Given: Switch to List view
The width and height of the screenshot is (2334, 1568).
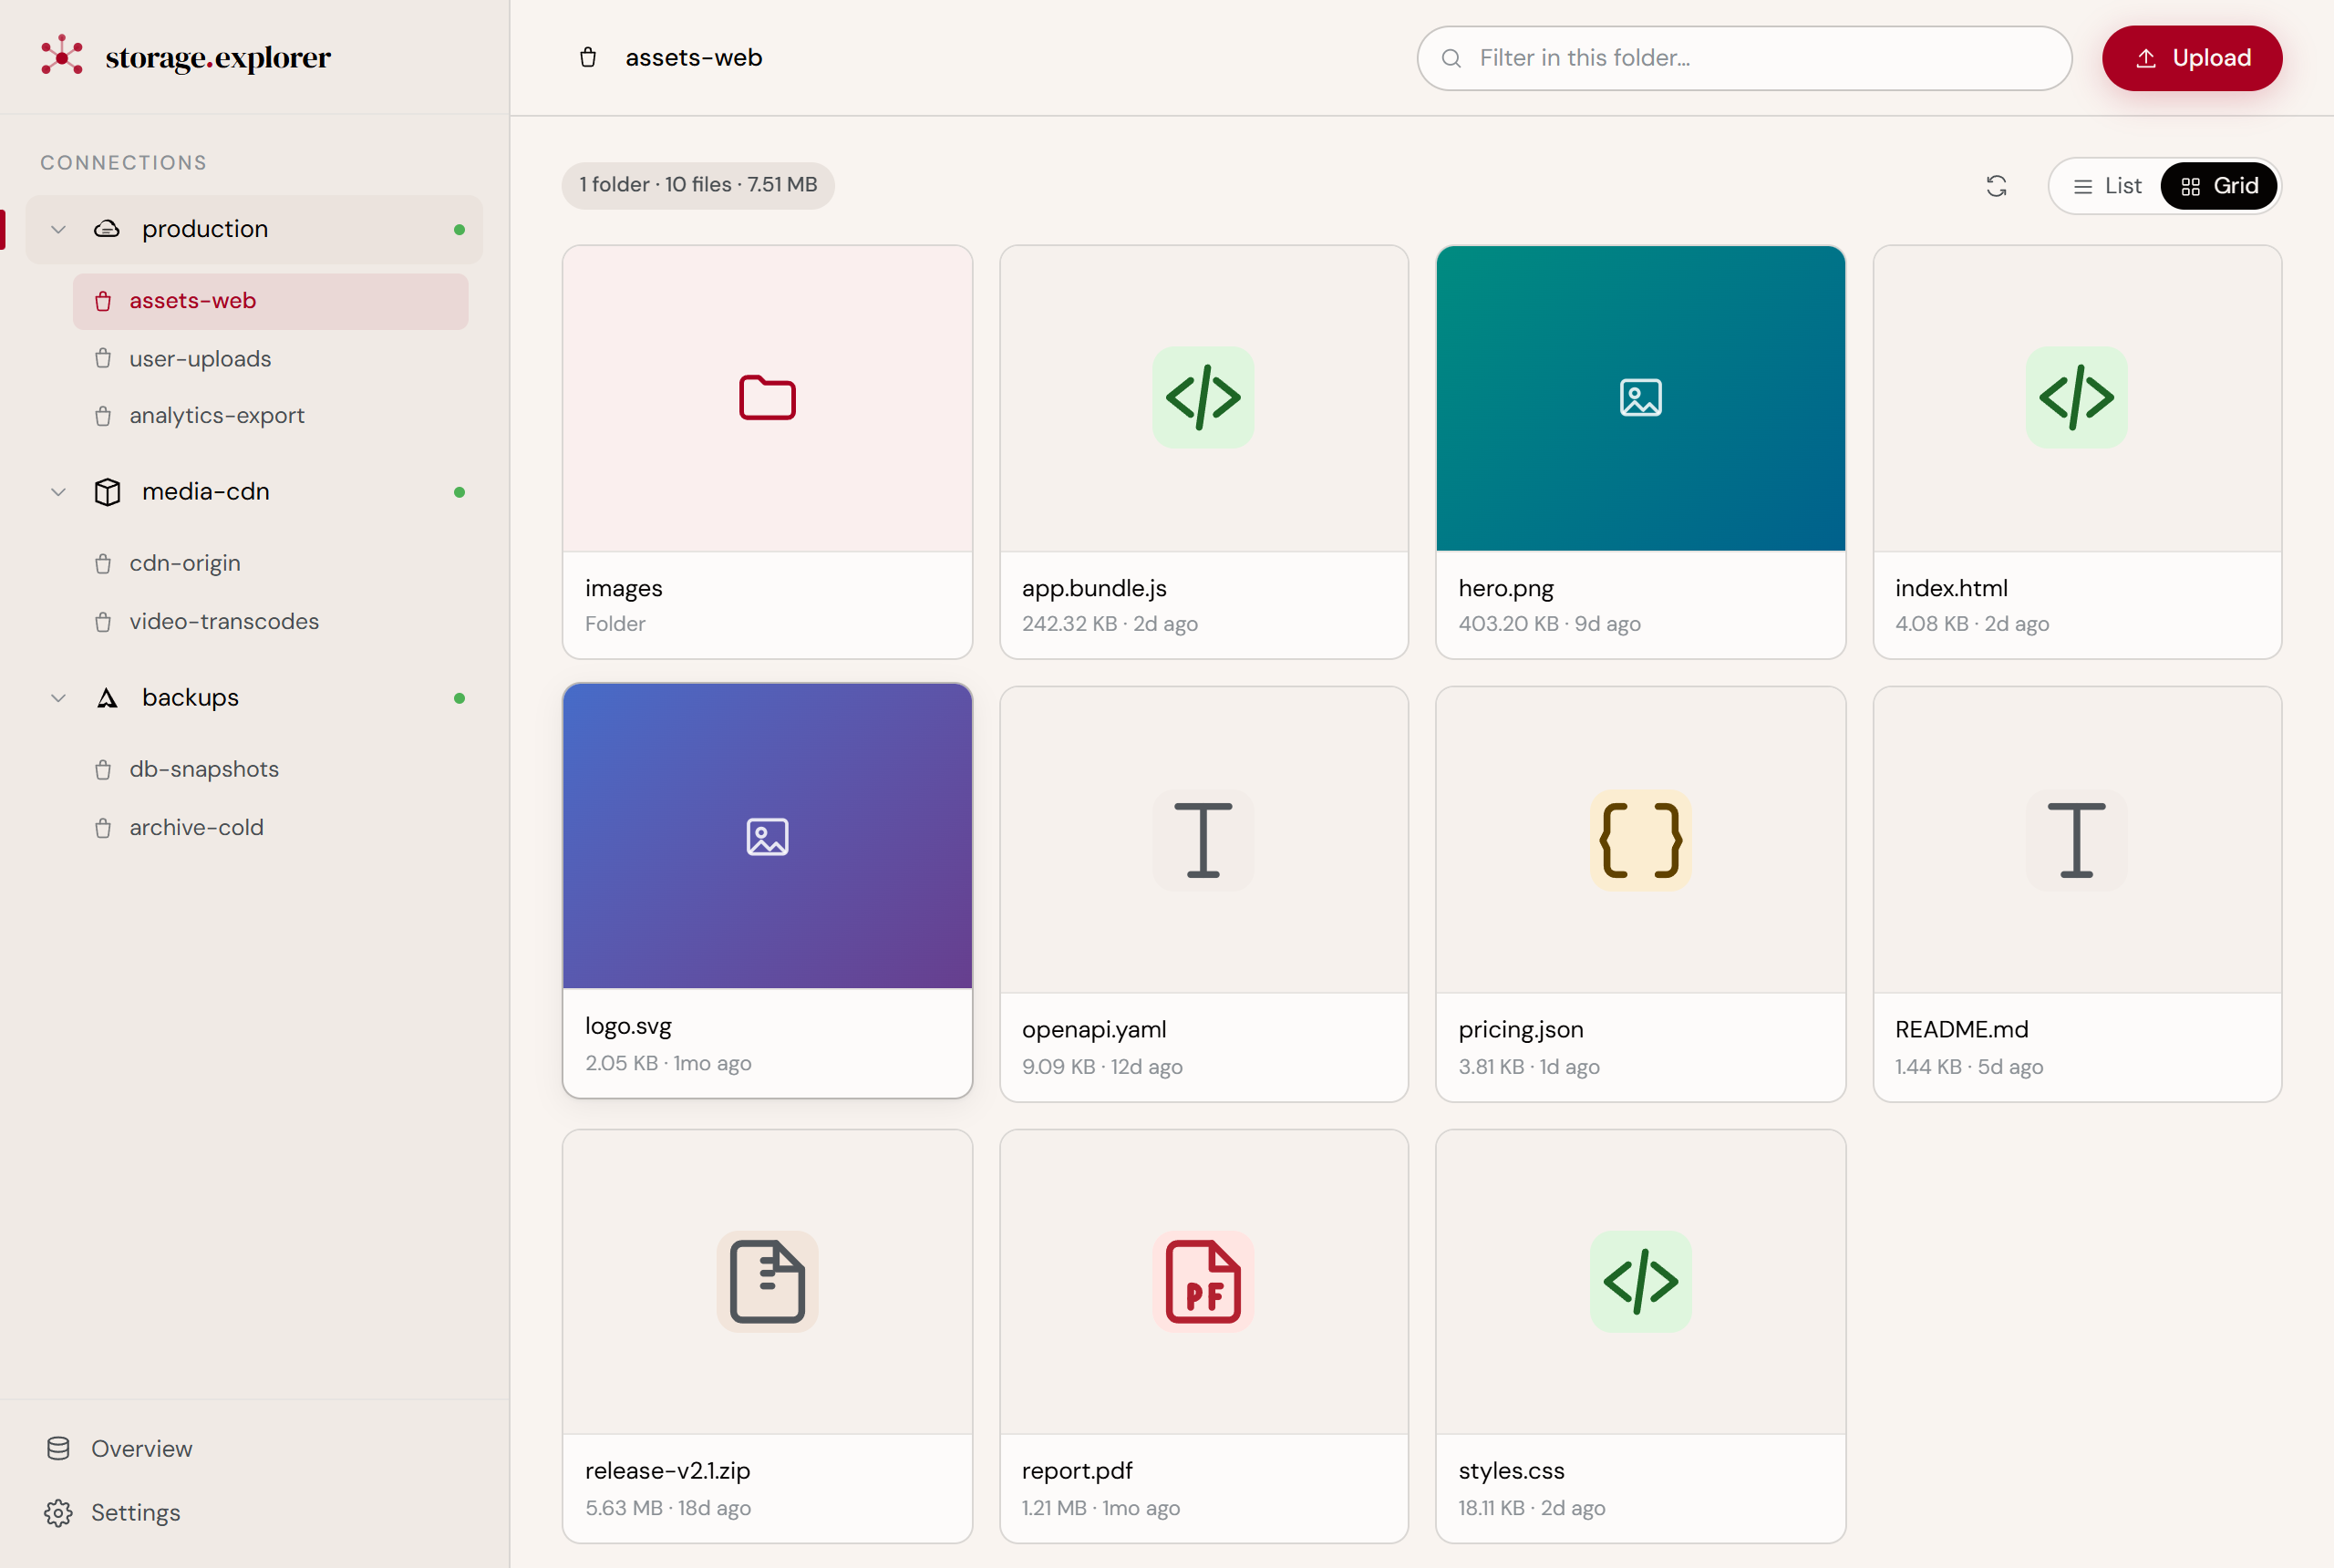Looking at the screenshot, I should click(2107, 186).
